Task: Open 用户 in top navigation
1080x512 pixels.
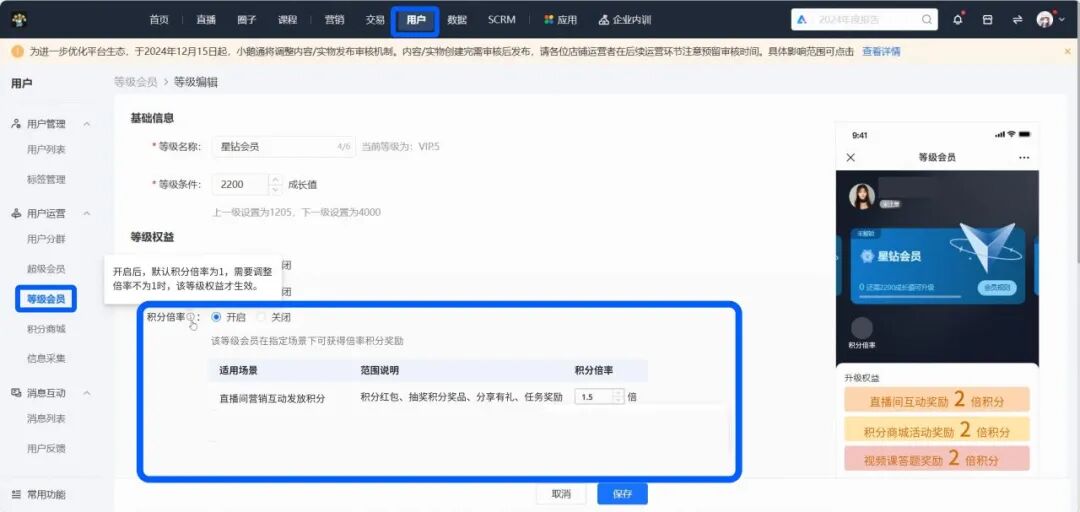Action: pos(416,20)
